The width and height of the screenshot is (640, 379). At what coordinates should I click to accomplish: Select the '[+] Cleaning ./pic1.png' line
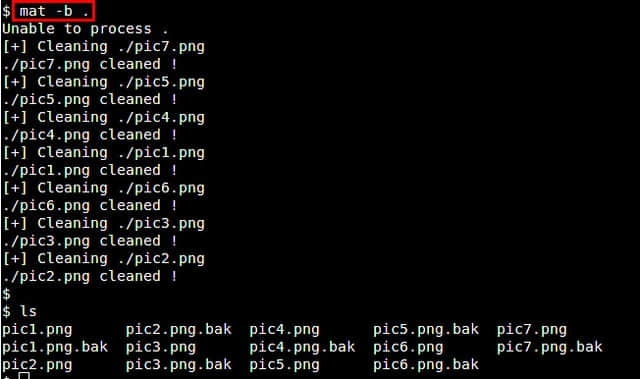(103, 153)
